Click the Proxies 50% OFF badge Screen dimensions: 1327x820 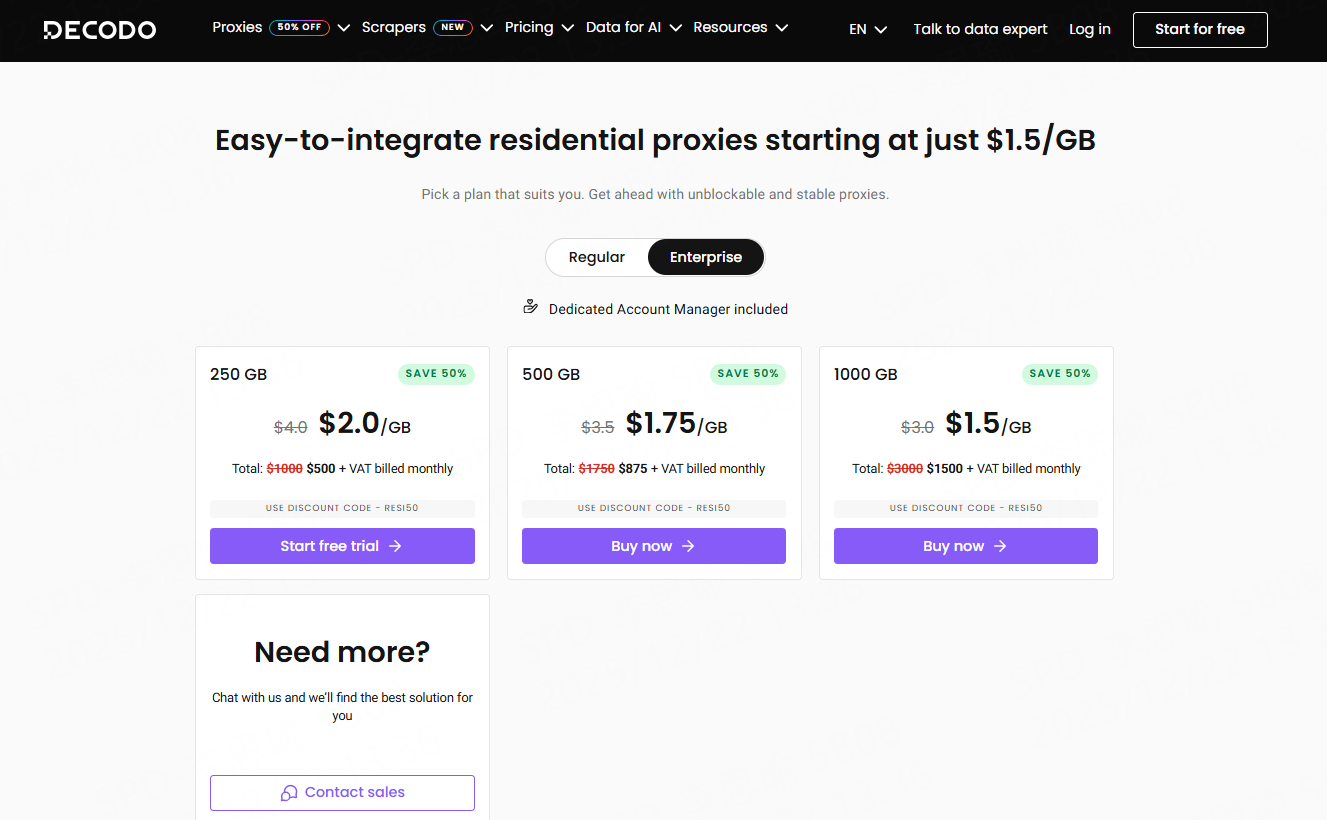(x=299, y=28)
